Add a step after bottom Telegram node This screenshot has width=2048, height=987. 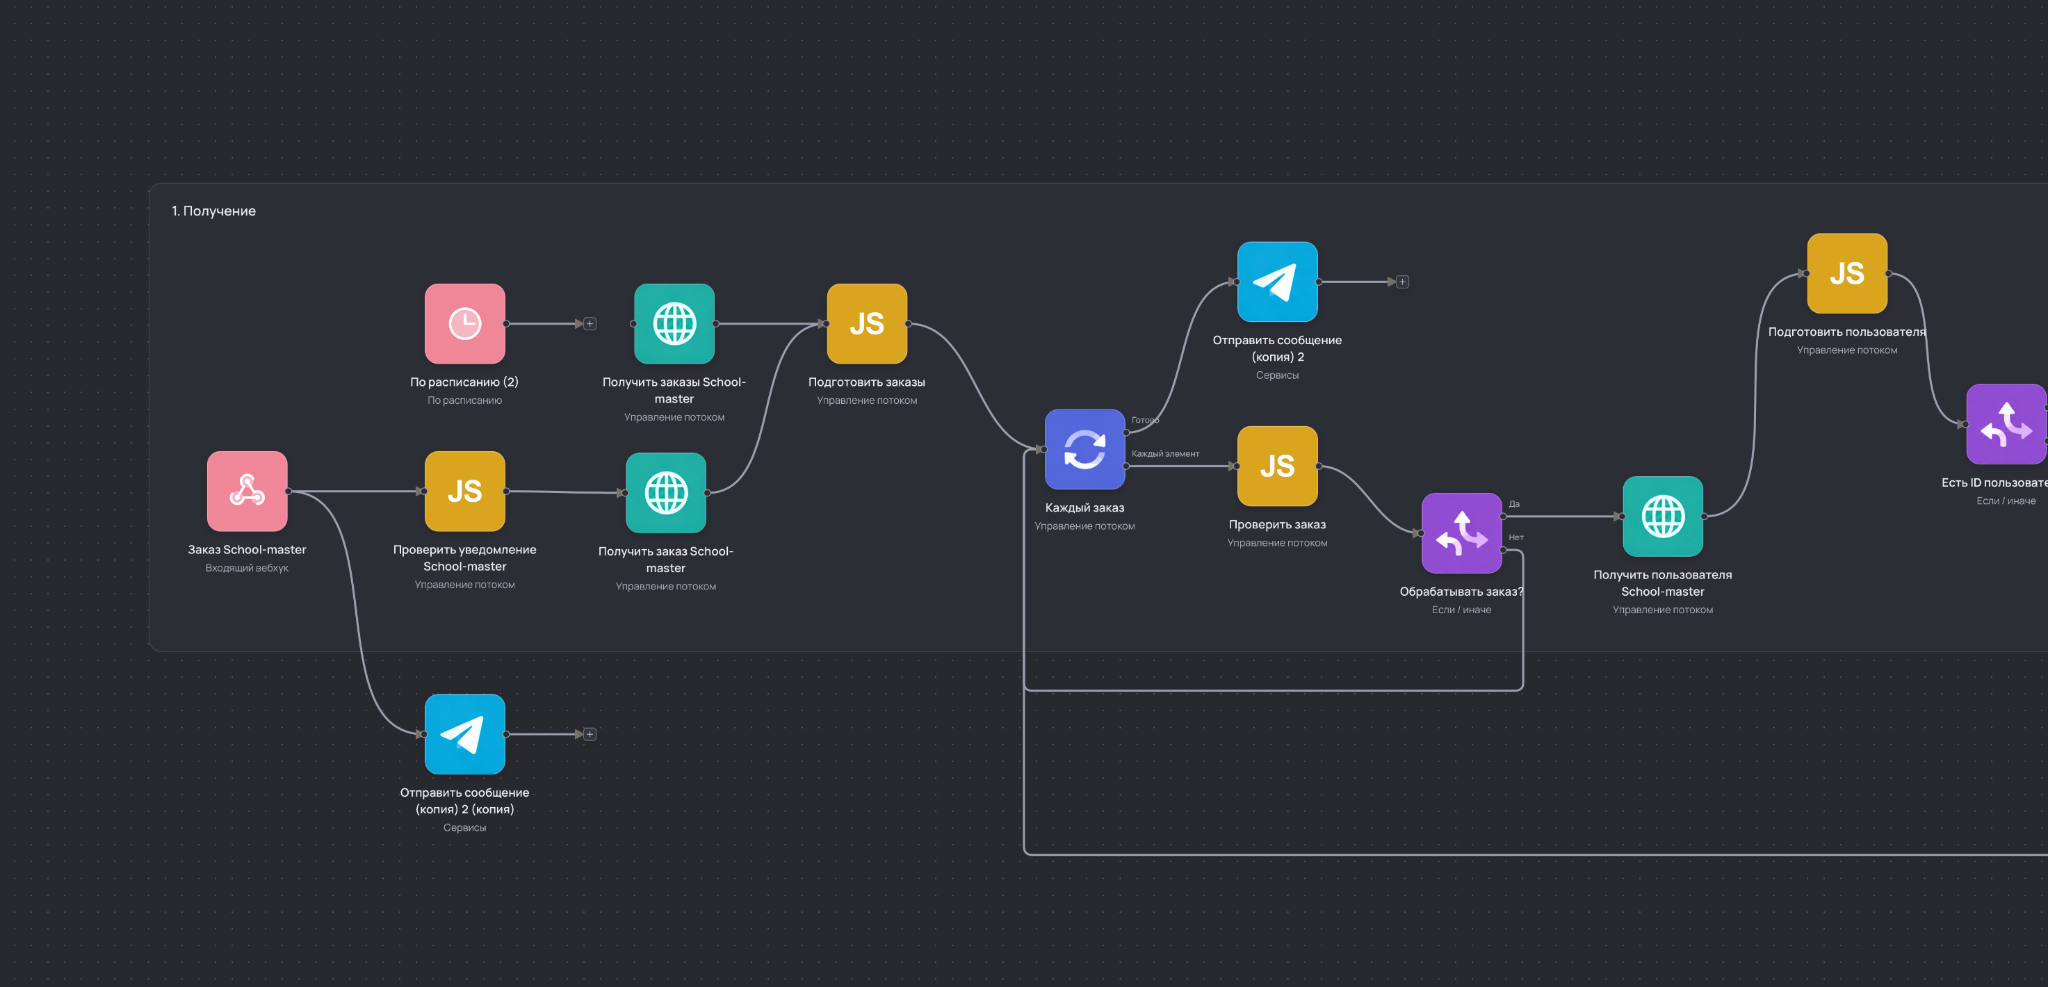[590, 734]
